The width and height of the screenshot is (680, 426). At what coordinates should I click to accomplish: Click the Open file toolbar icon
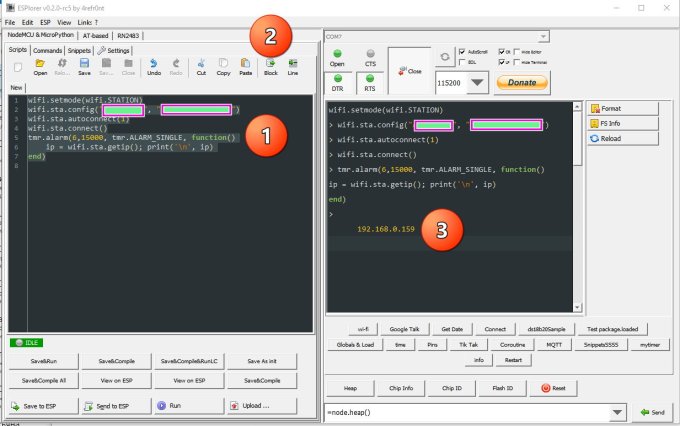40,68
